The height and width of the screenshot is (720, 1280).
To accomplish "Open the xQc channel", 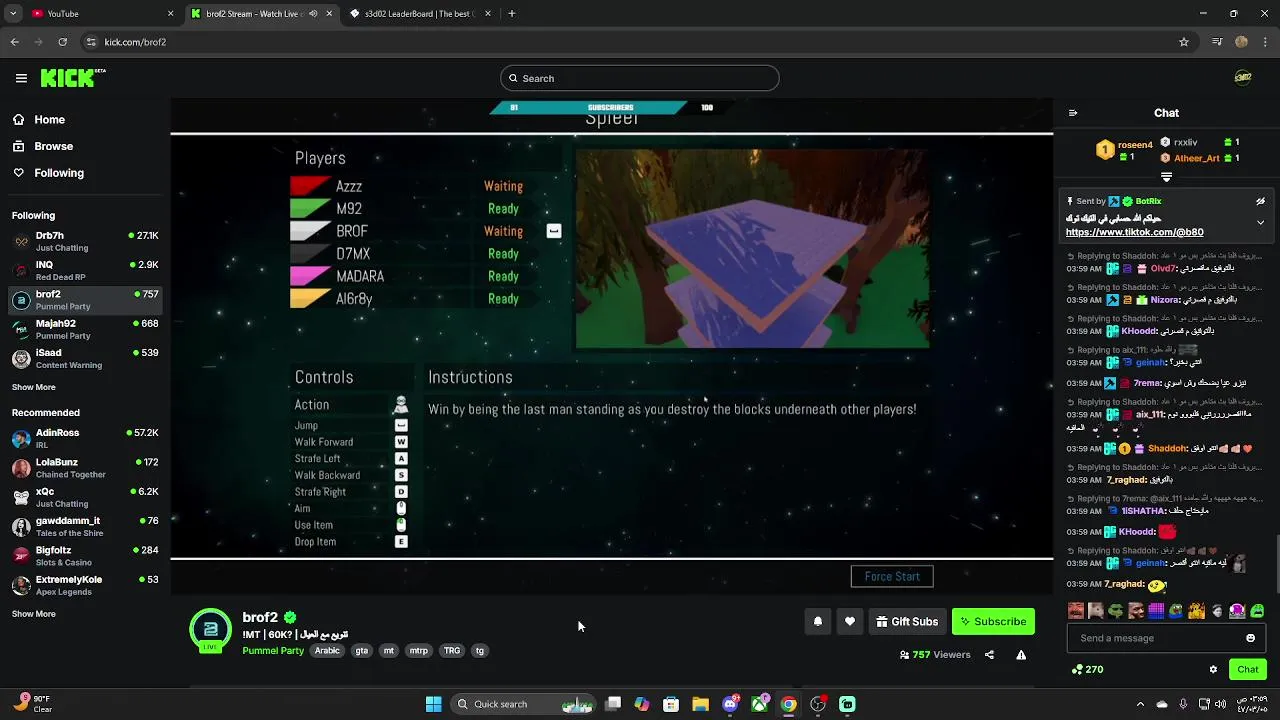I will coord(85,497).
